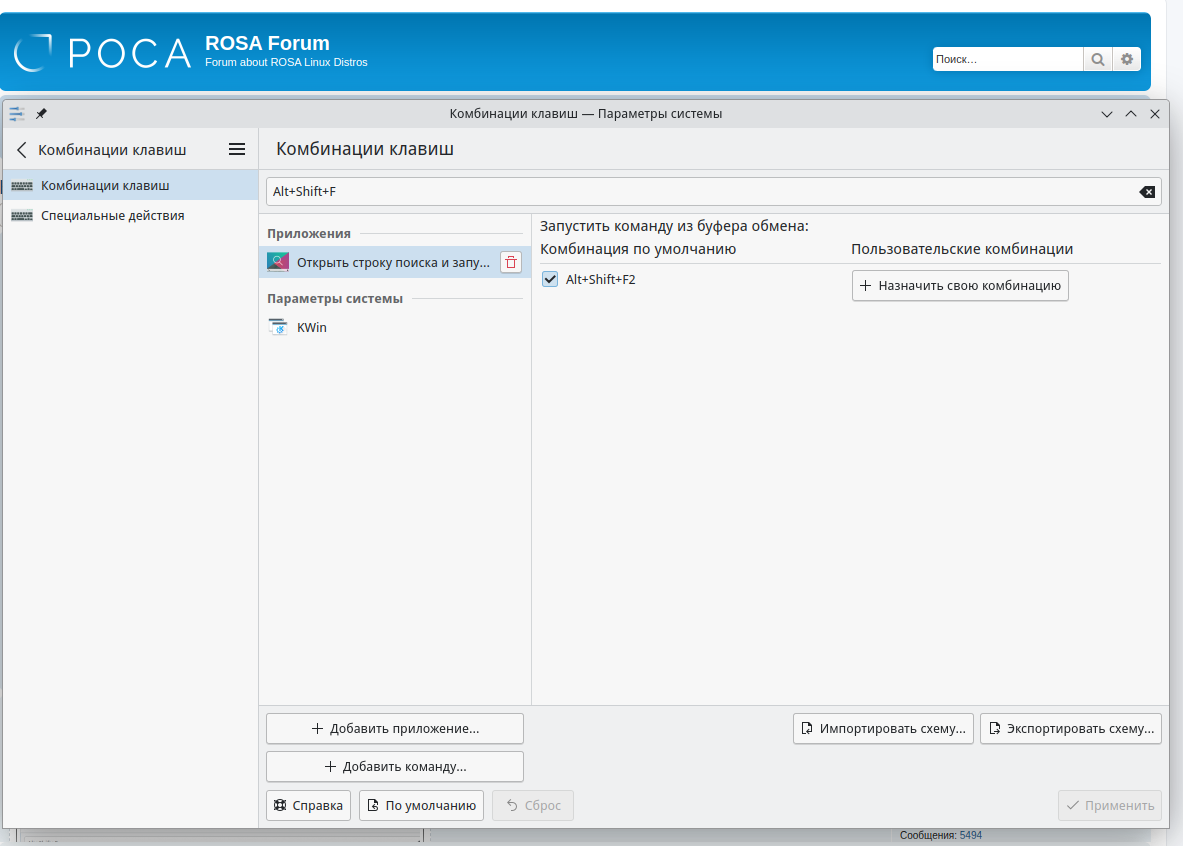Clear the Alt+Shift+F search field
This screenshot has width=1183, height=846.
coord(1147,192)
